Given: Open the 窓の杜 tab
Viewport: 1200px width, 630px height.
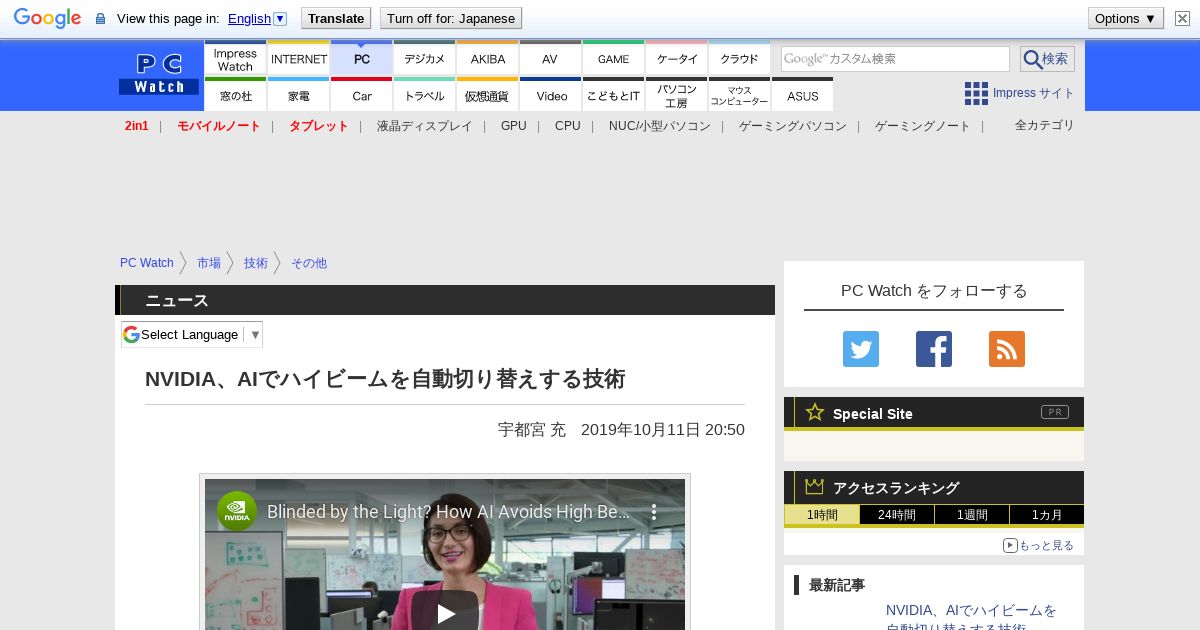Looking at the screenshot, I should pyautogui.click(x=235, y=95).
